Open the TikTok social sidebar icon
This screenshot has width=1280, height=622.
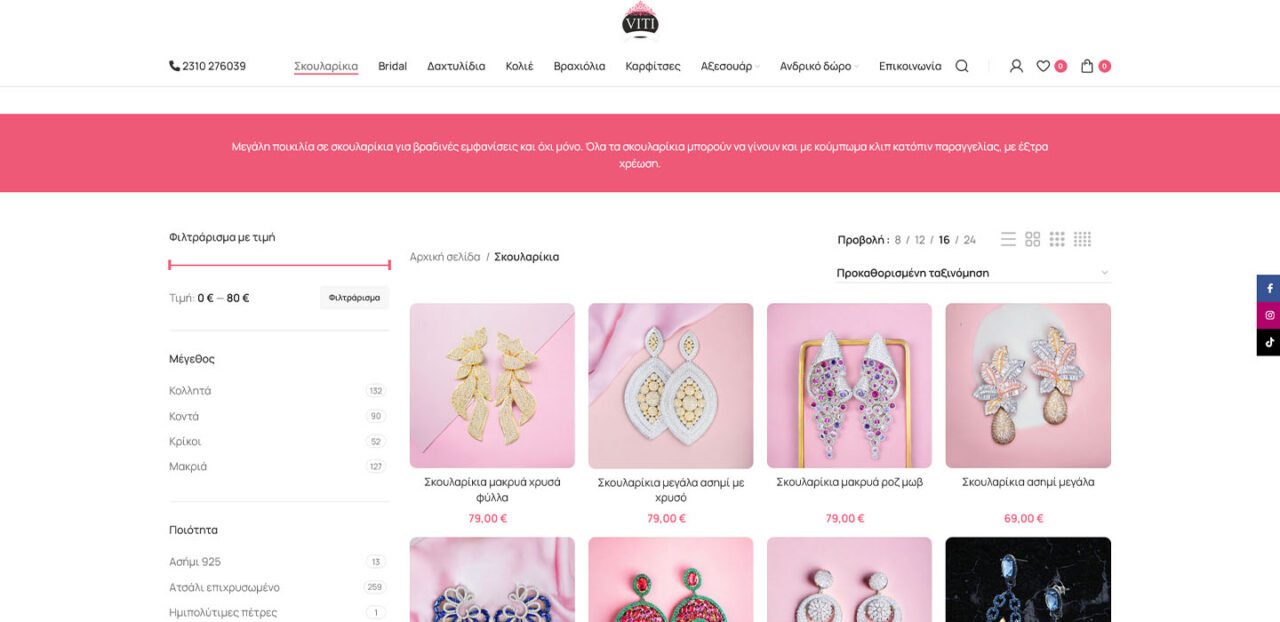pyautogui.click(x=1268, y=342)
